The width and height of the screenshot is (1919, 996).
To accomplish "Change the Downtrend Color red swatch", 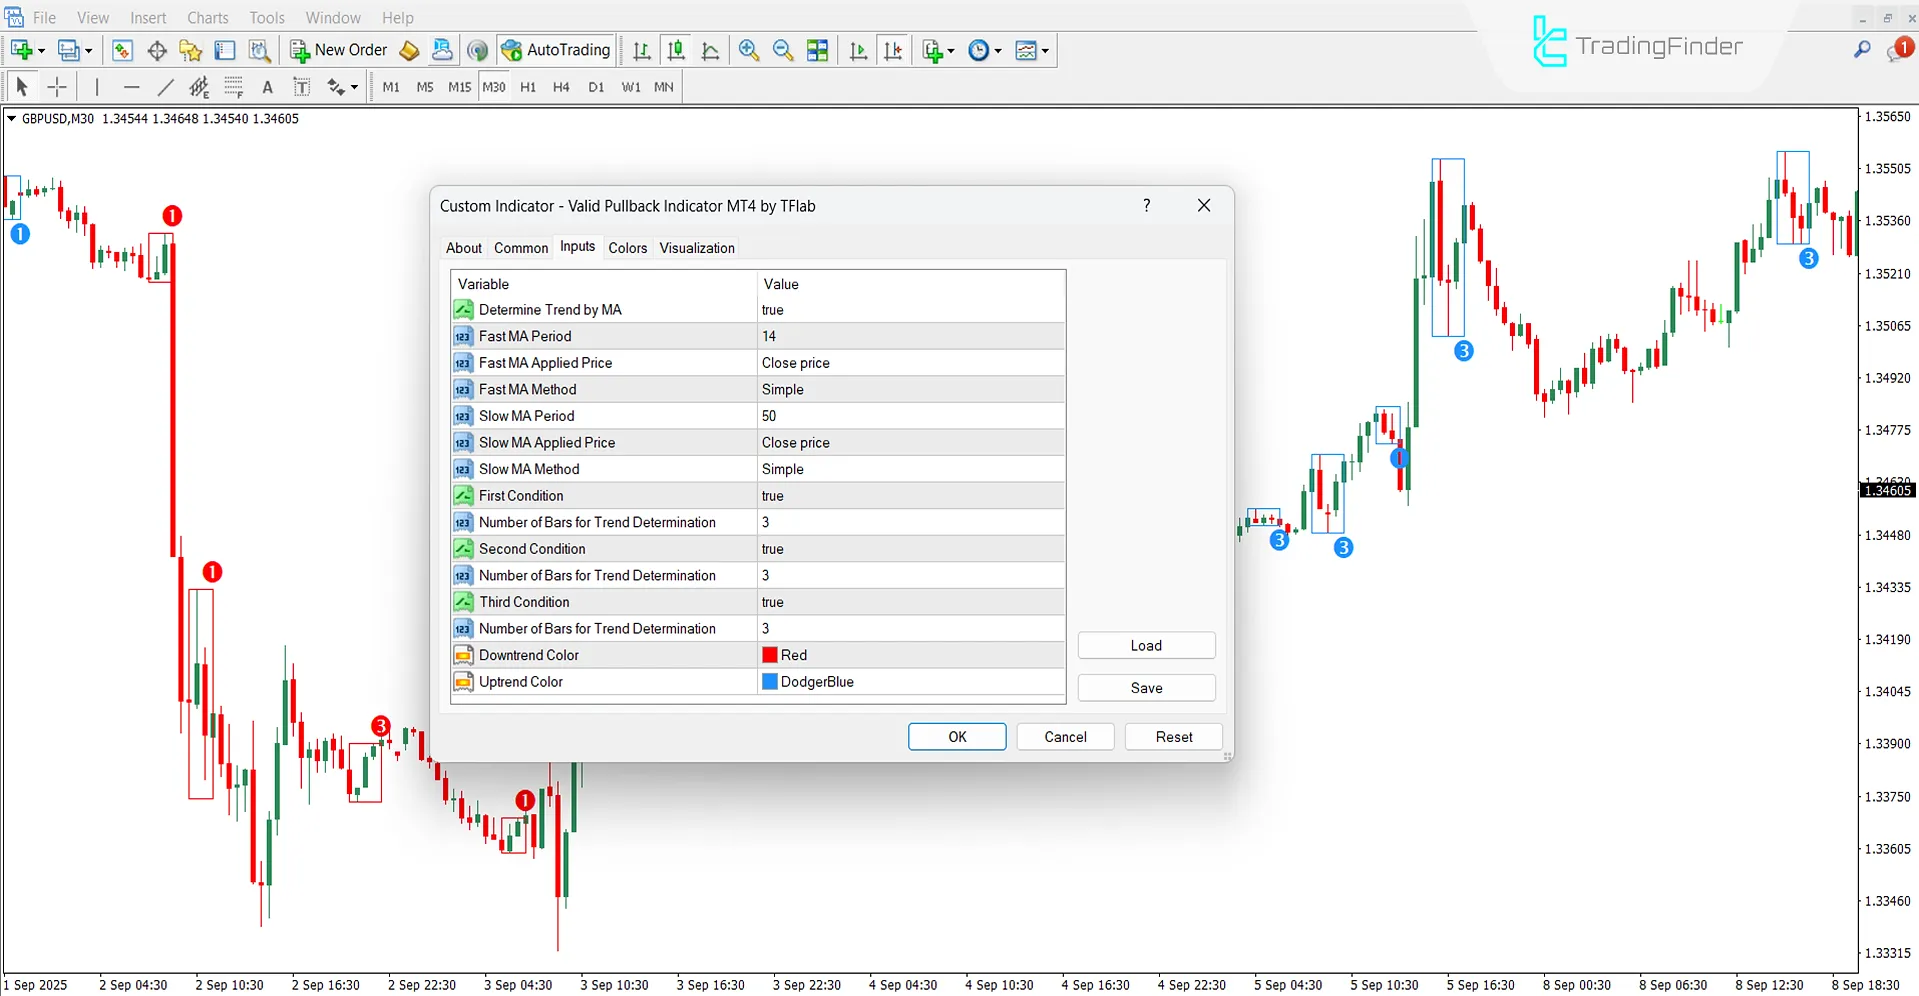I will pos(769,654).
